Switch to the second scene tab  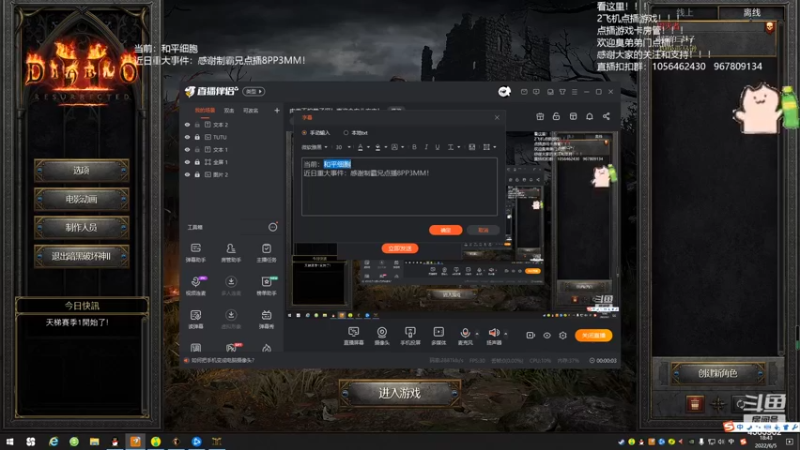(229, 110)
